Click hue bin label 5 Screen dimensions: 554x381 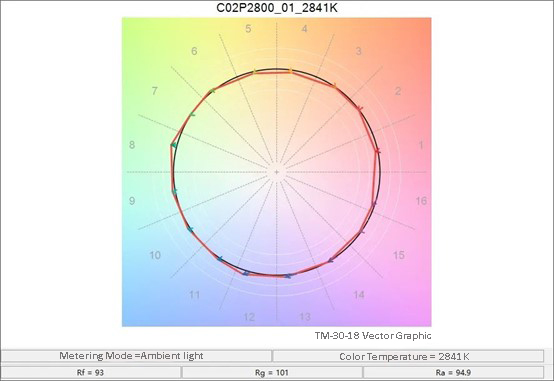[x=248, y=29]
